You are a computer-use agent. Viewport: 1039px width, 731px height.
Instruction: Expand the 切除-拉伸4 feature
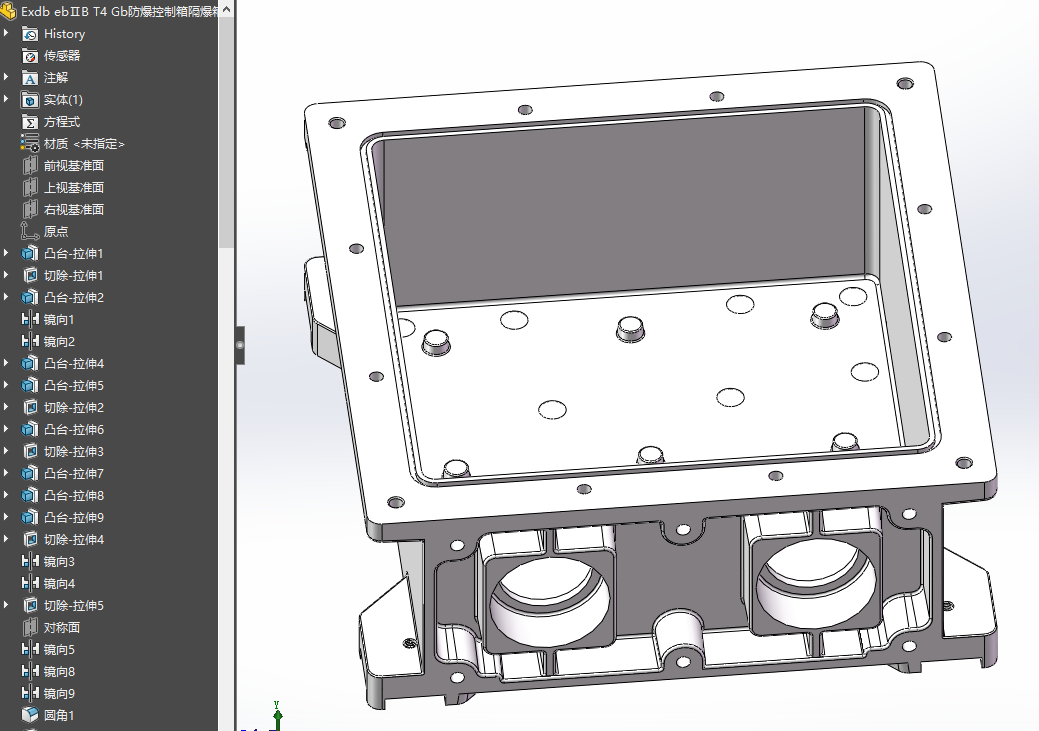[7, 539]
